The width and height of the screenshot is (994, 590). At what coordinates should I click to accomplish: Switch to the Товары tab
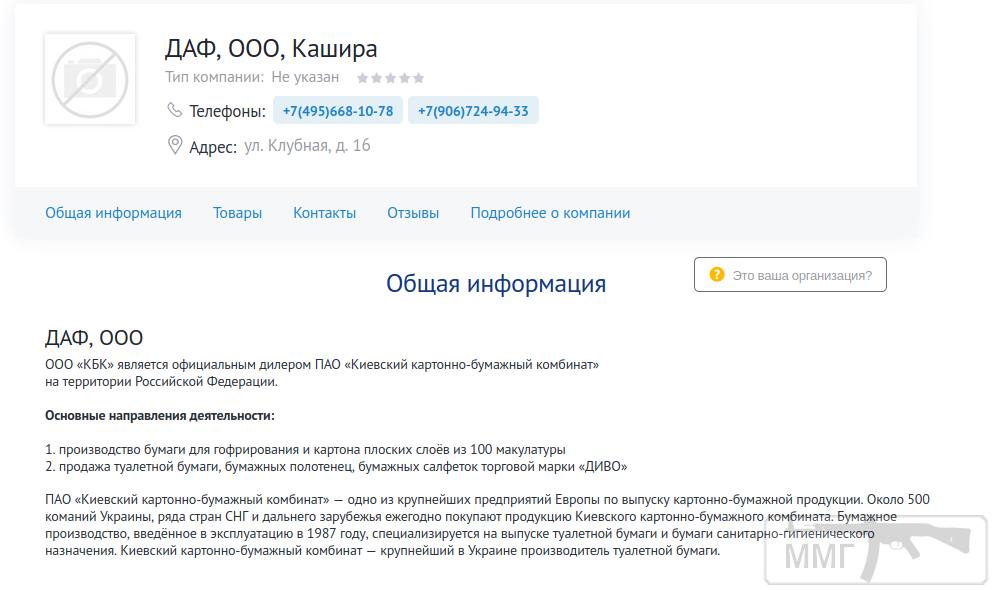click(x=237, y=213)
